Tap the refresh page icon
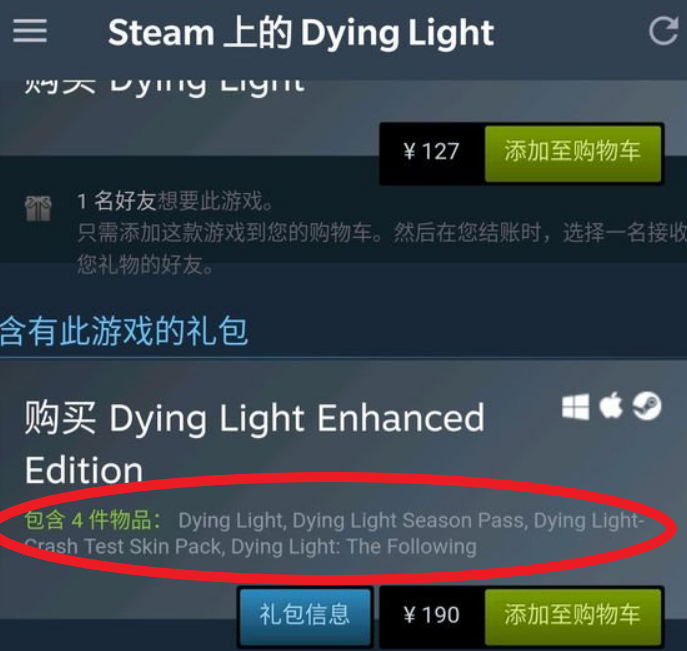This screenshot has width=687, height=651. click(663, 31)
